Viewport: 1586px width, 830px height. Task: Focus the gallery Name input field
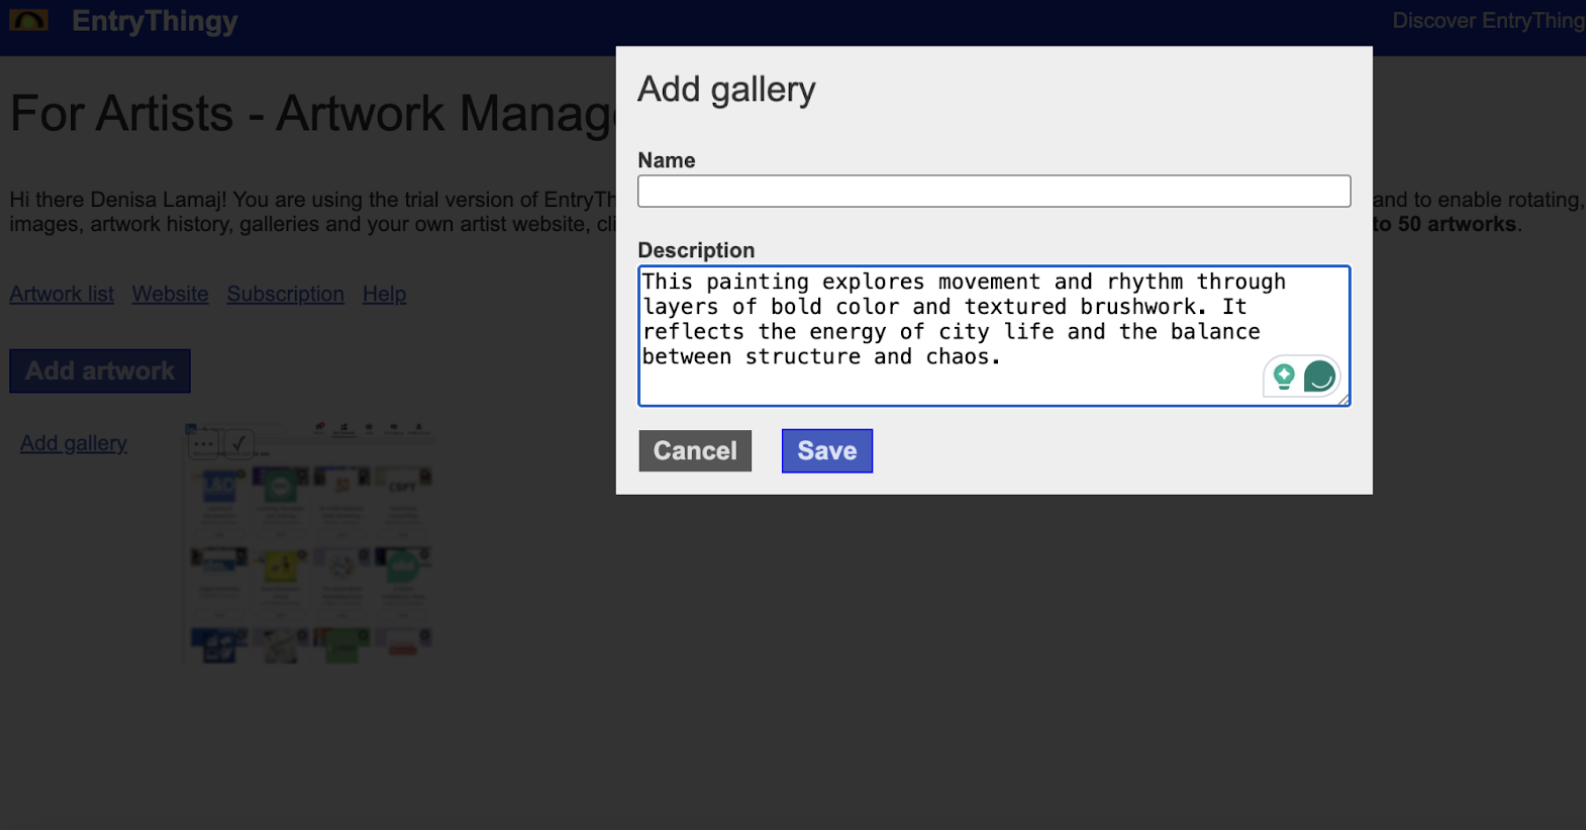(993, 191)
